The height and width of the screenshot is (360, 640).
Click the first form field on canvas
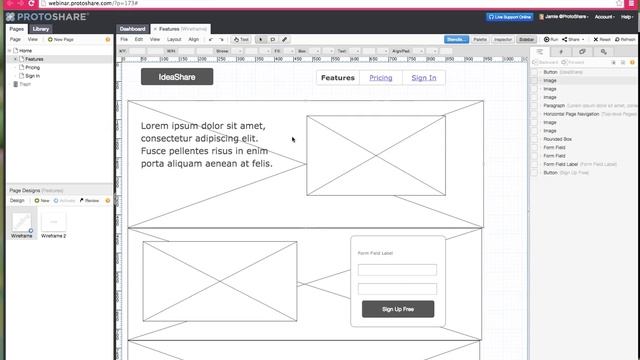tap(397, 270)
